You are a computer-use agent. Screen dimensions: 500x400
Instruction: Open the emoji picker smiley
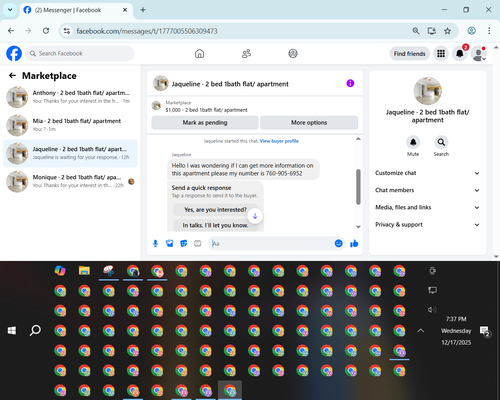pos(338,244)
